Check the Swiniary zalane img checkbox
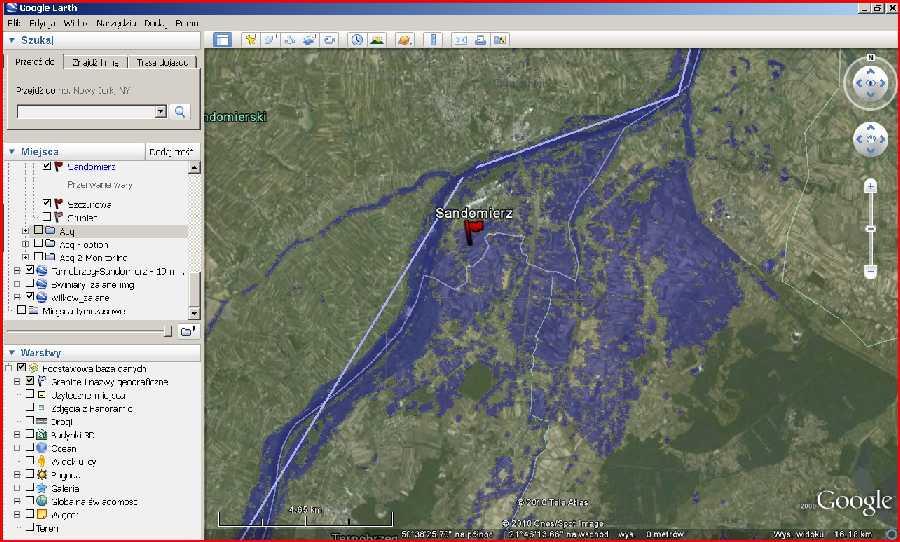 (30, 284)
